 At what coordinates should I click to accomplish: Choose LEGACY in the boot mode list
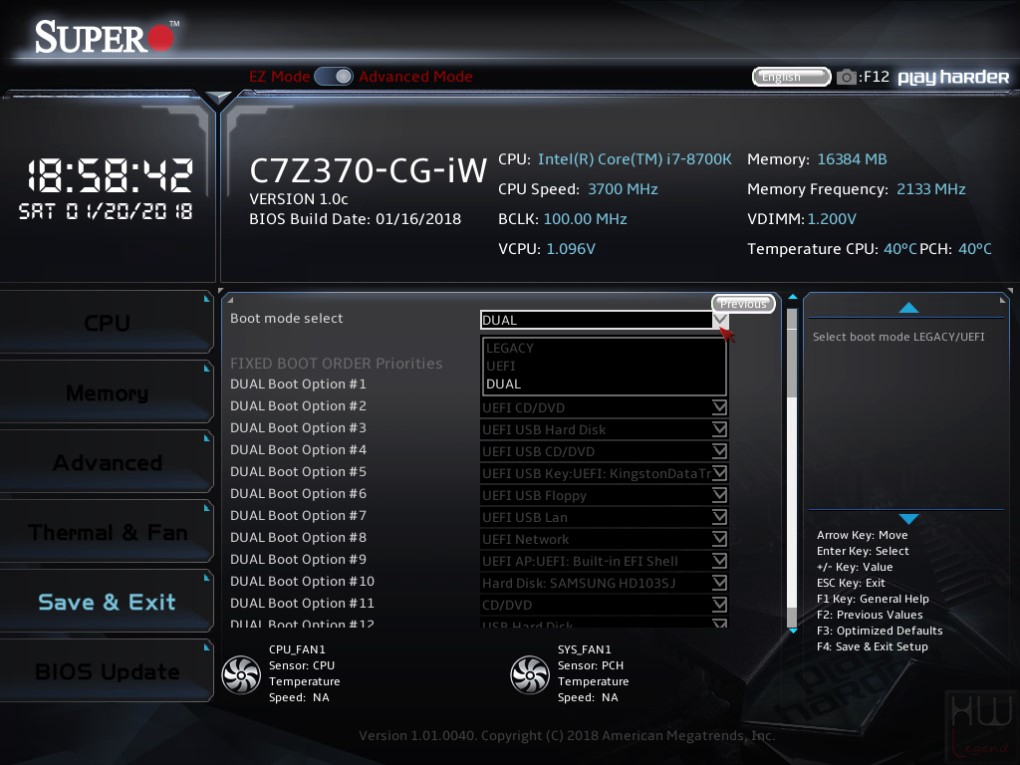(509, 348)
